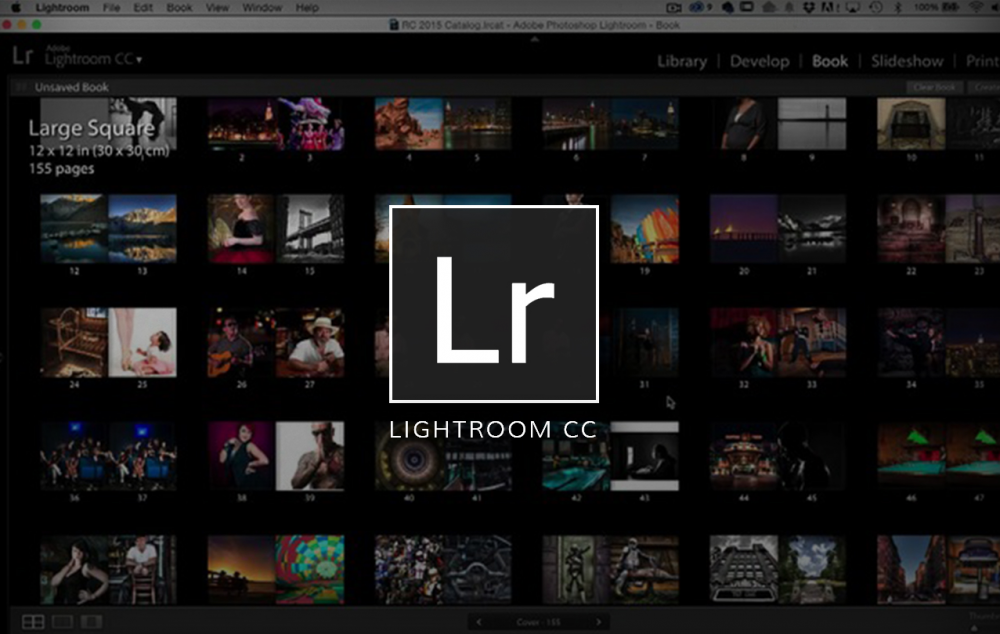
Task: Select page 19 hot air balloon thumbnail
Action: coord(645,229)
